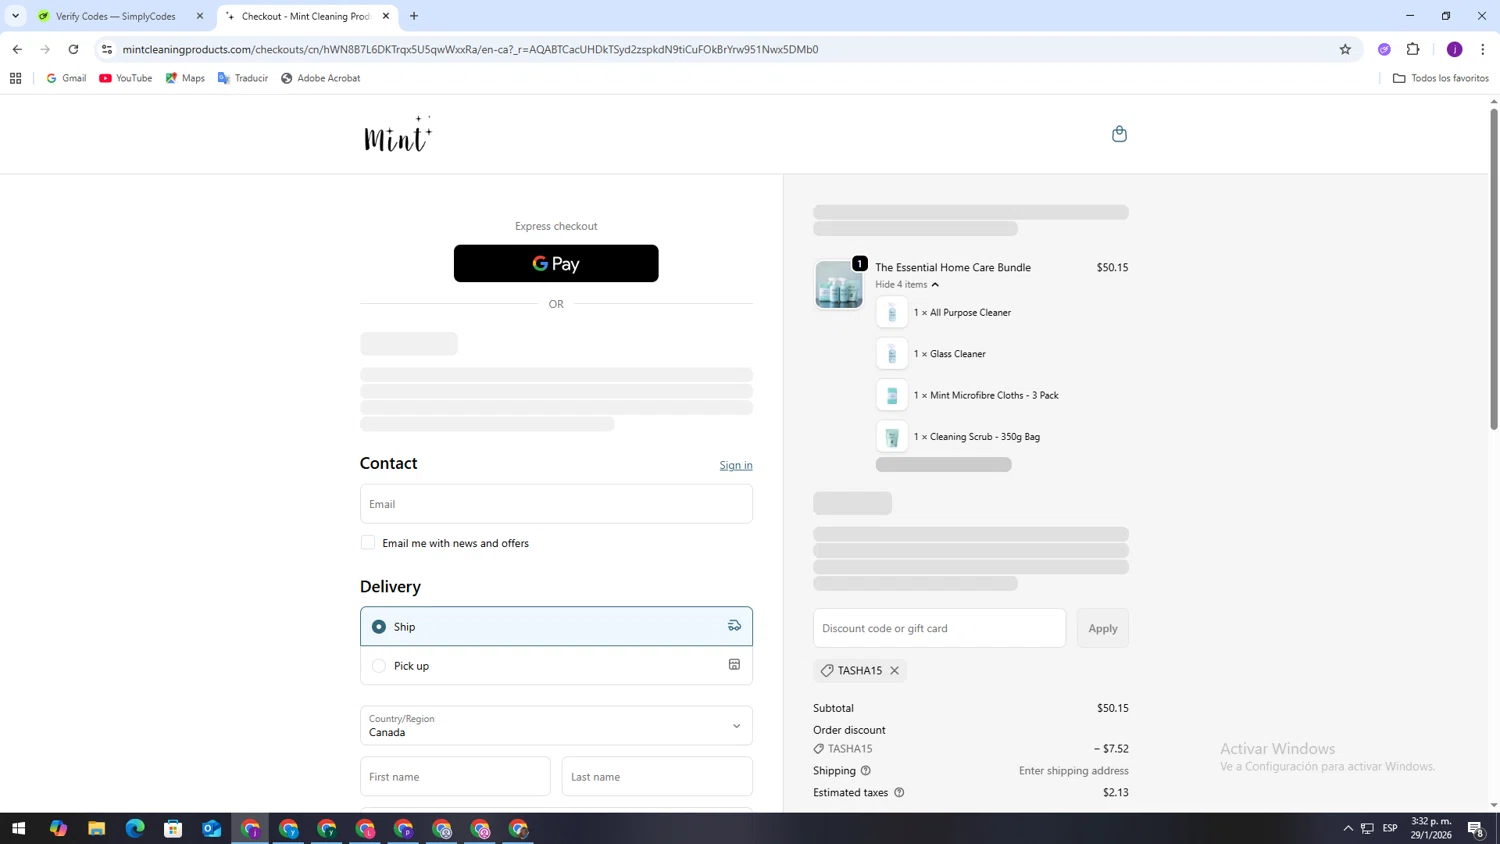Click the All Purpose Cleaner thumbnail
Screen dimensions: 1500x844
(892, 313)
